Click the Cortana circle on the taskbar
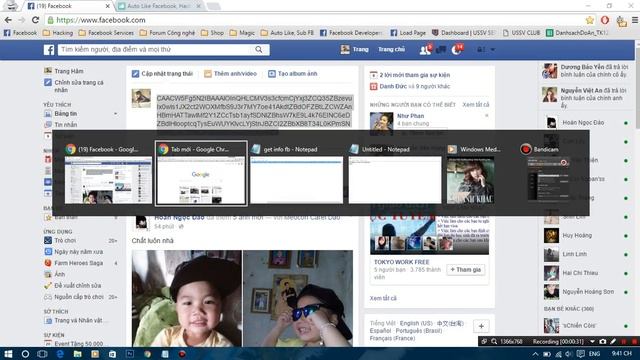 (25, 354)
